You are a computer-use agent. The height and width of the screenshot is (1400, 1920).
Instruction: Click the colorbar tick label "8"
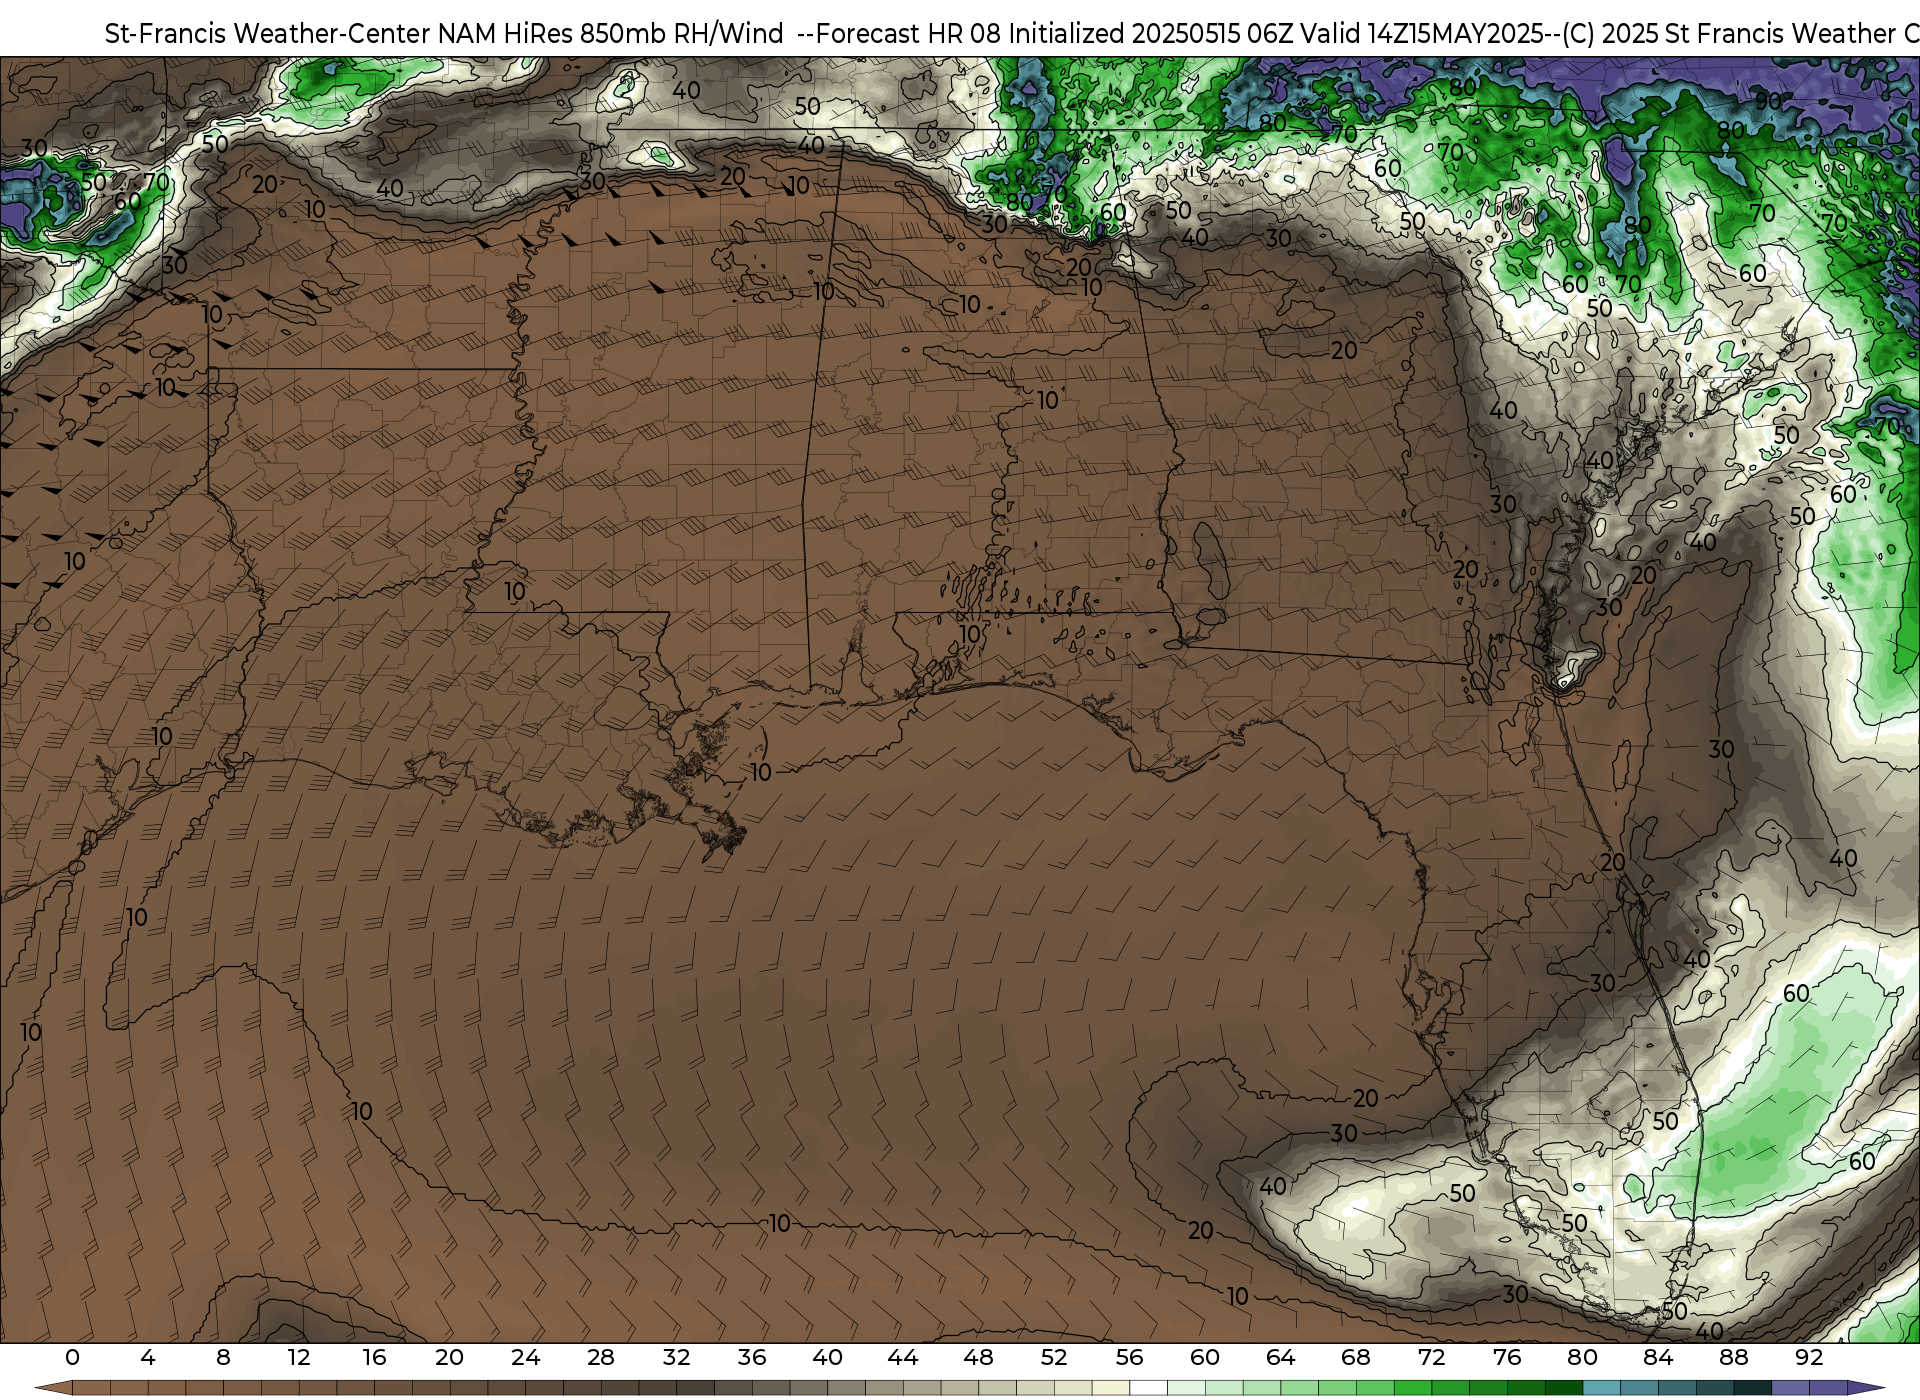pos(223,1357)
